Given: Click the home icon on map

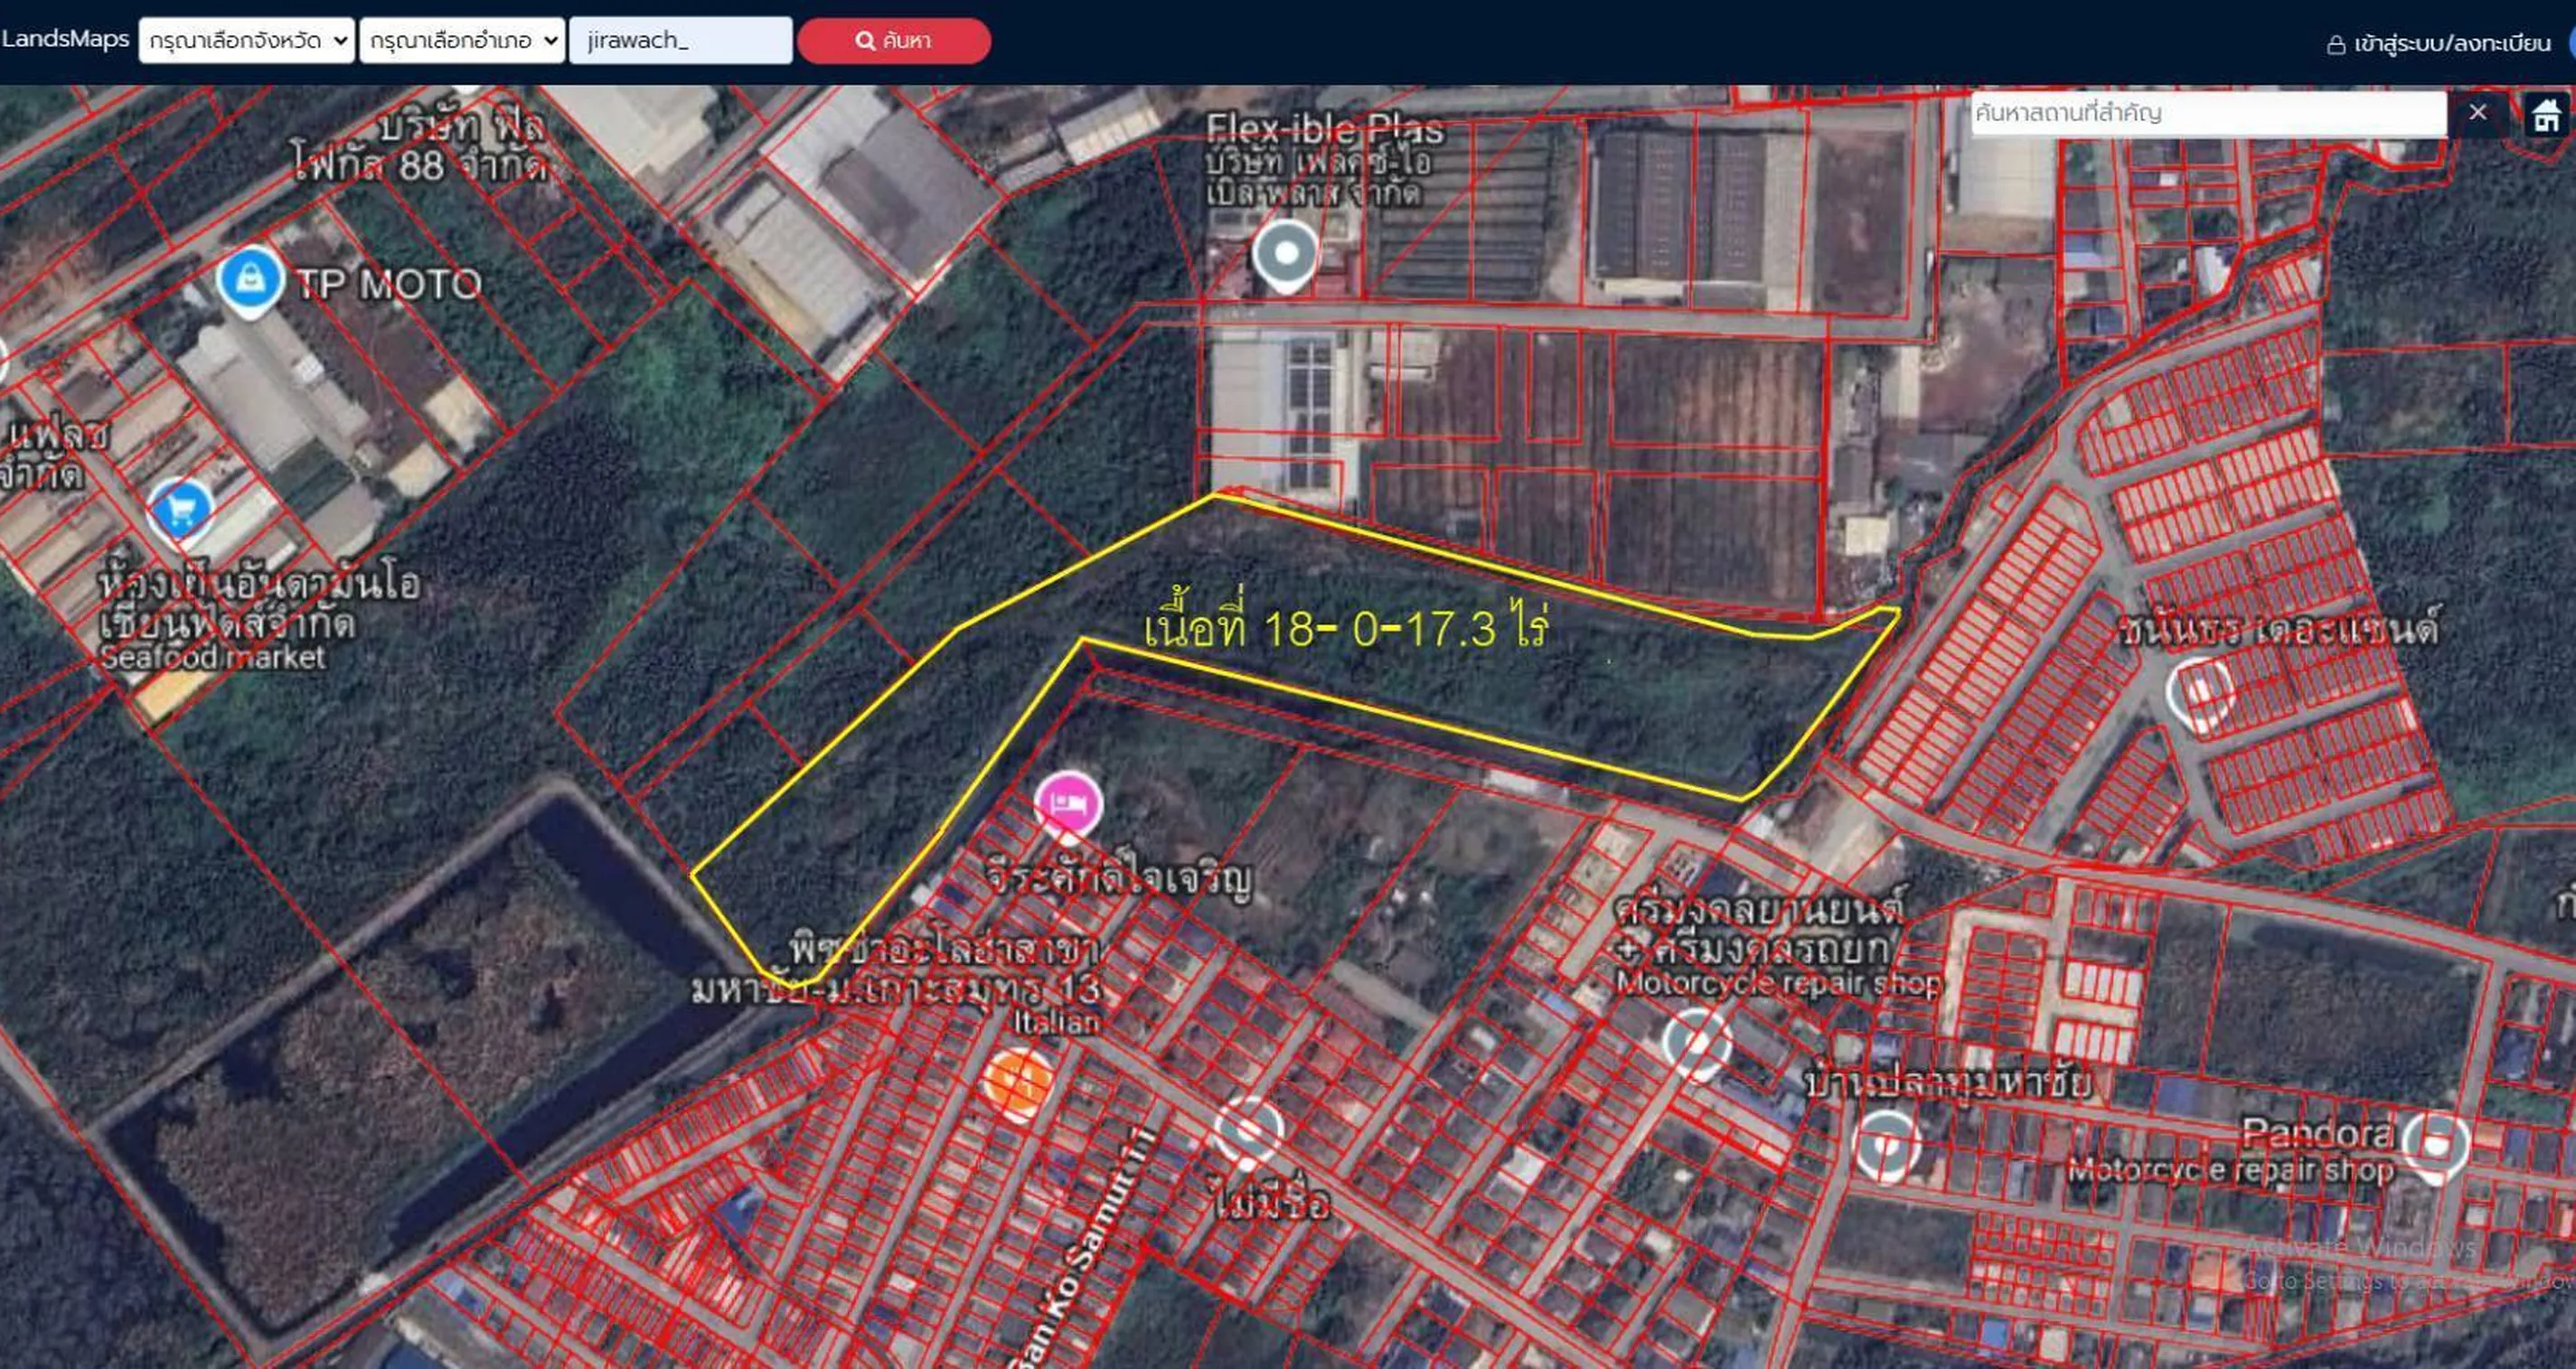Looking at the screenshot, I should point(2545,115).
